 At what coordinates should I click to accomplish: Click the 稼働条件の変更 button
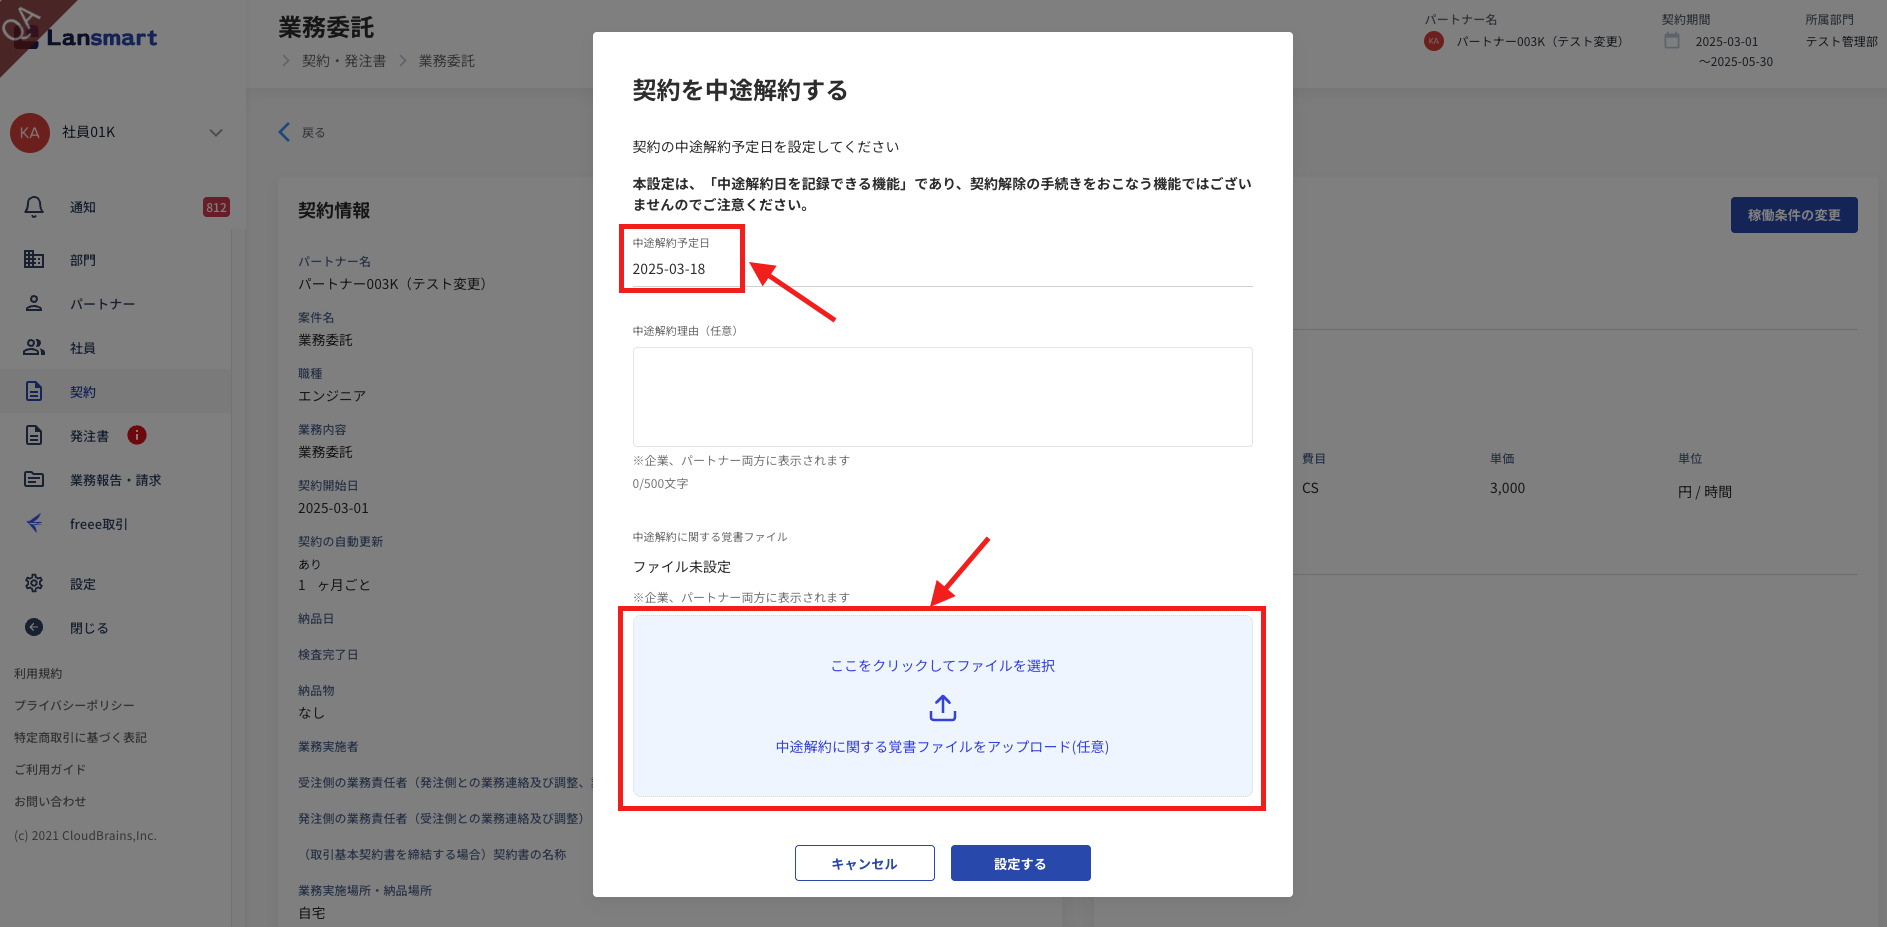click(1794, 215)
